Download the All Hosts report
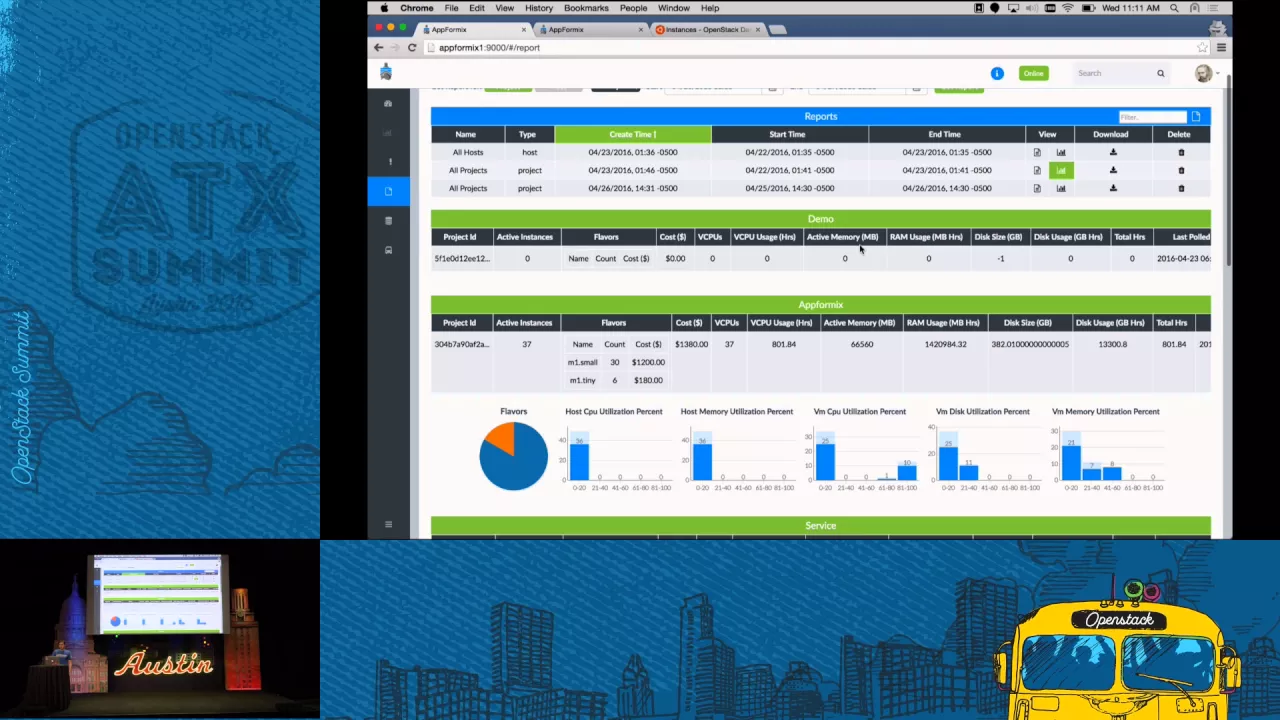Viewport: 1280px width, 720px height. coord(1112,152)
